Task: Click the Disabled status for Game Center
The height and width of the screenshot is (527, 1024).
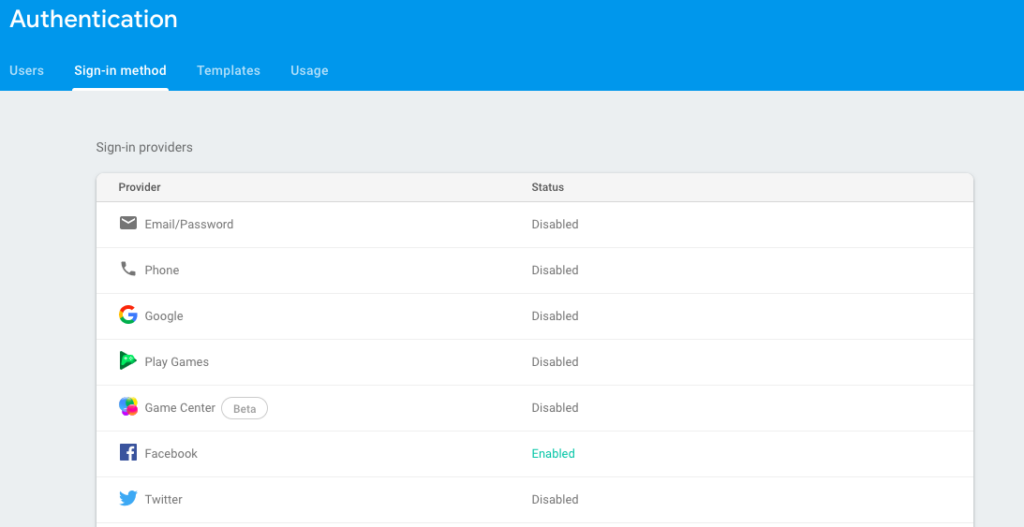Action: 555,407
